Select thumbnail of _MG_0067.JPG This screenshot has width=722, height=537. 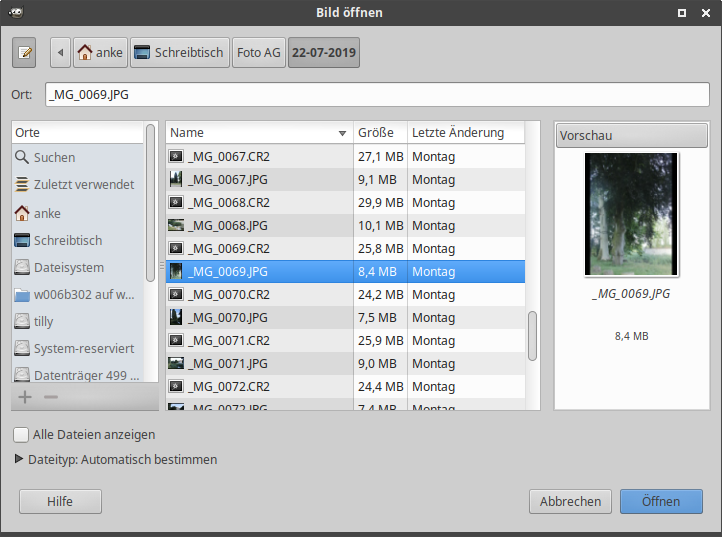tap(176, 179)
